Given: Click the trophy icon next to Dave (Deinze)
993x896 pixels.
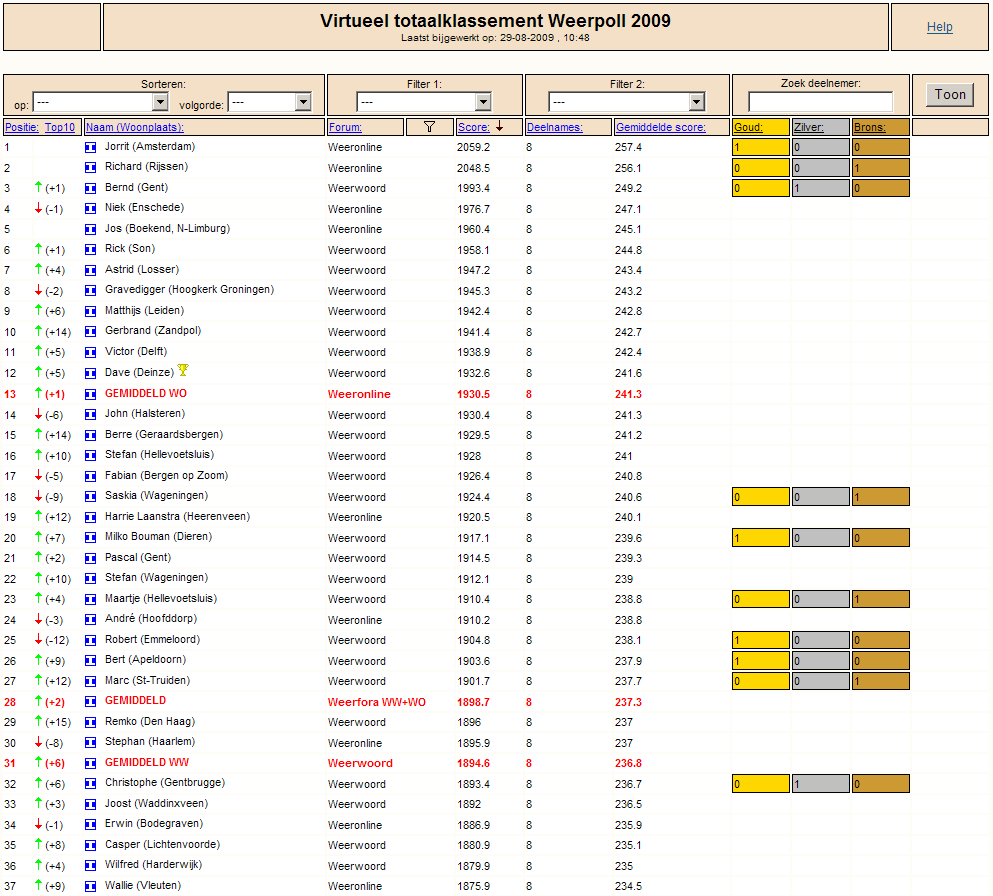Looking at the screenshot, I should pyautogui.click(x=183, y=370).
